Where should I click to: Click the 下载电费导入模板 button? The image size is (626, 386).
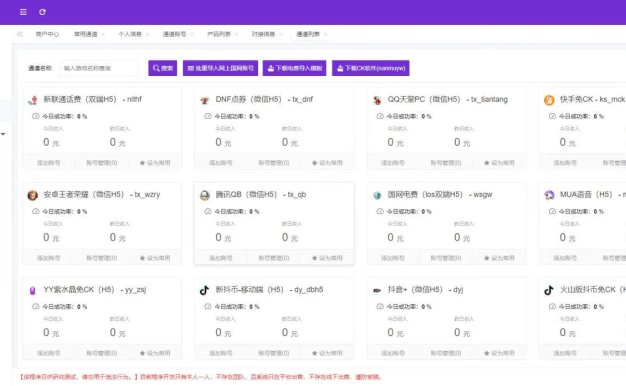(295, 68)
